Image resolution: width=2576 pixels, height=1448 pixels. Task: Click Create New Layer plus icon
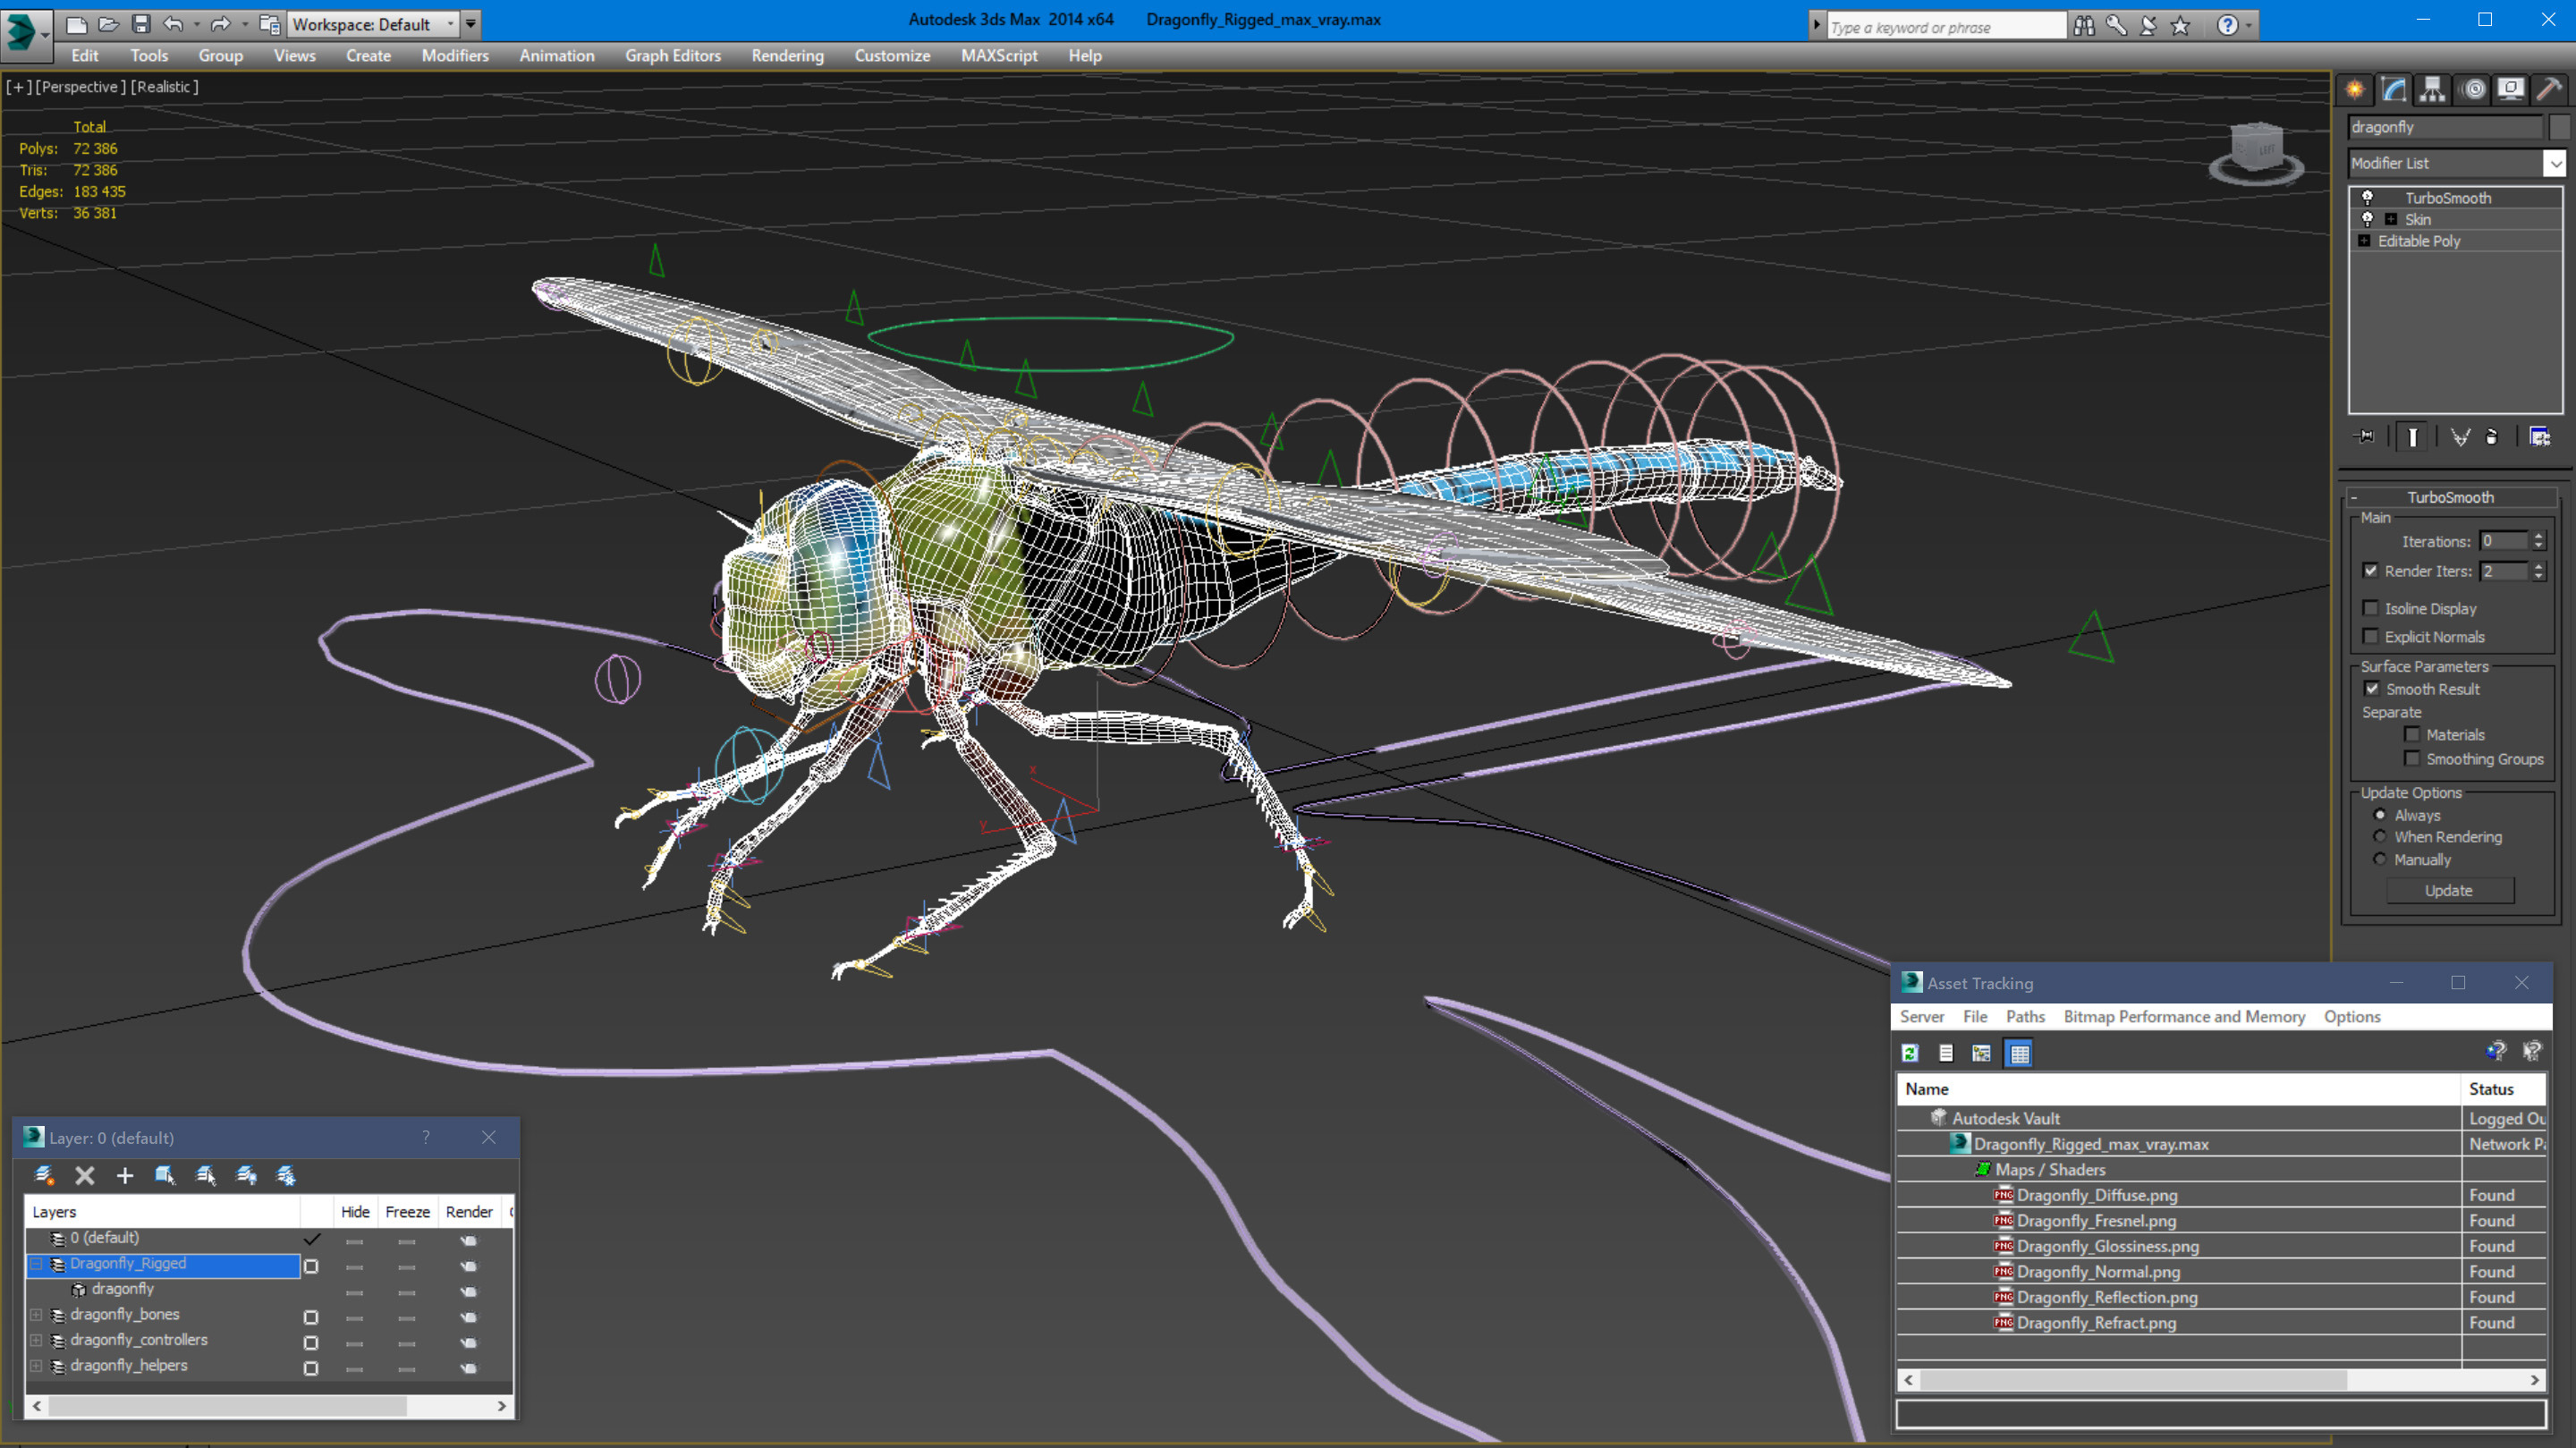click(125, 1176)
